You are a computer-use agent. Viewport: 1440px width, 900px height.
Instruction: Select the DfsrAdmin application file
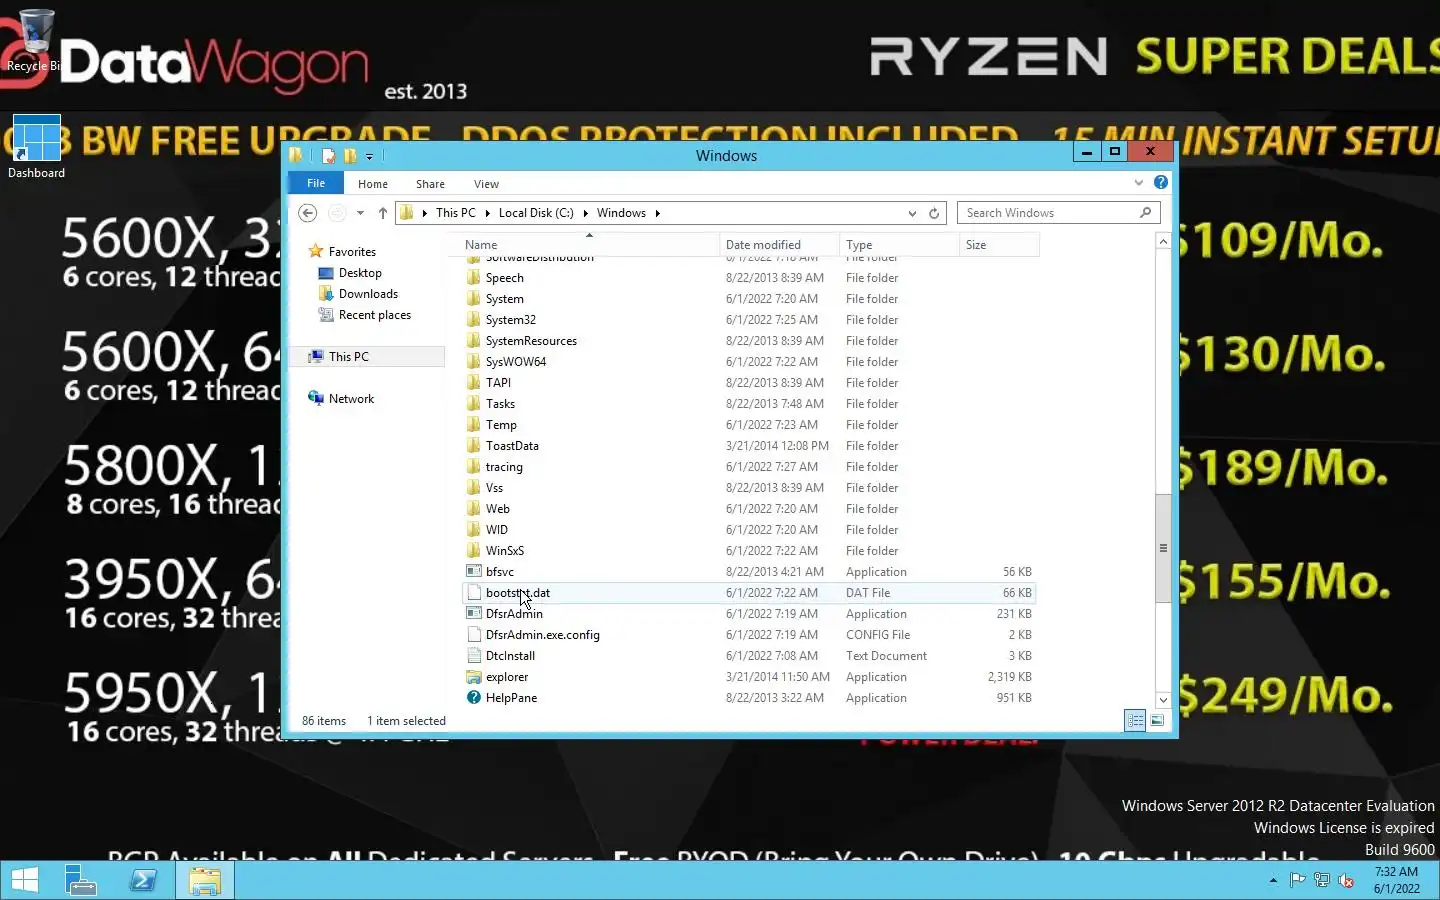pyautogui.click(x=514, y=614)
